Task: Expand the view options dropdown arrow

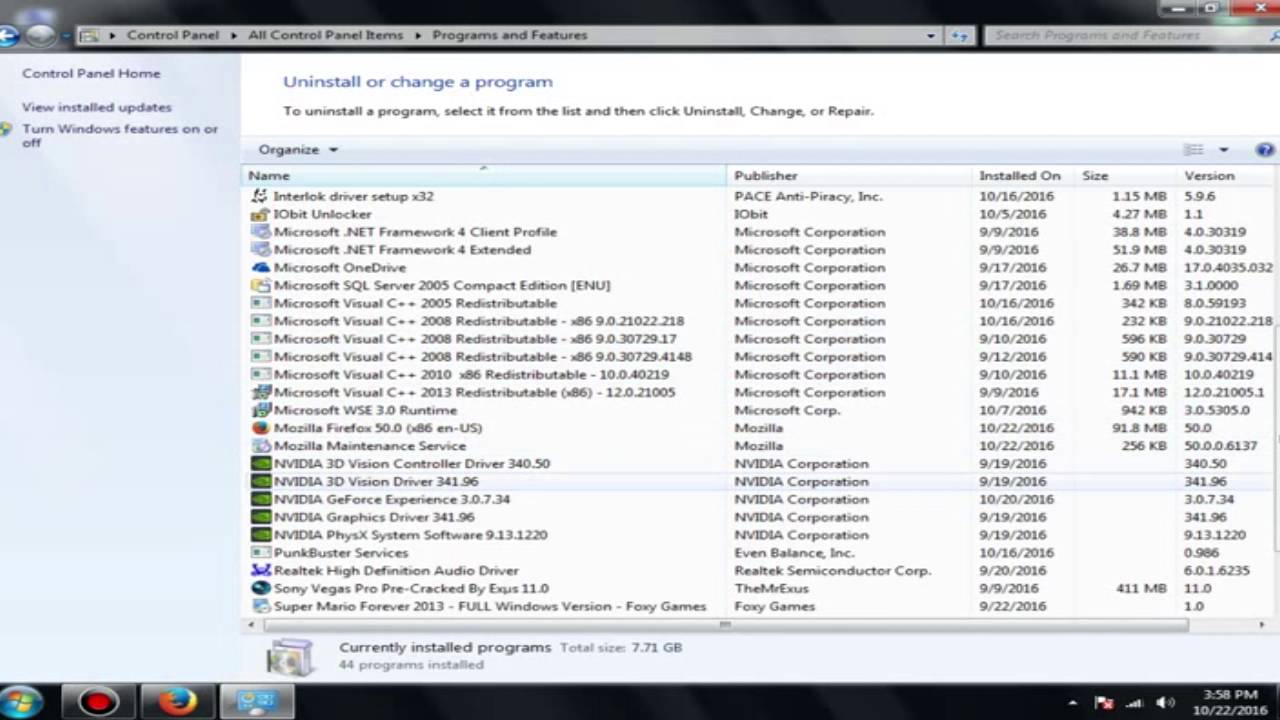Action: coord(1223,150)
